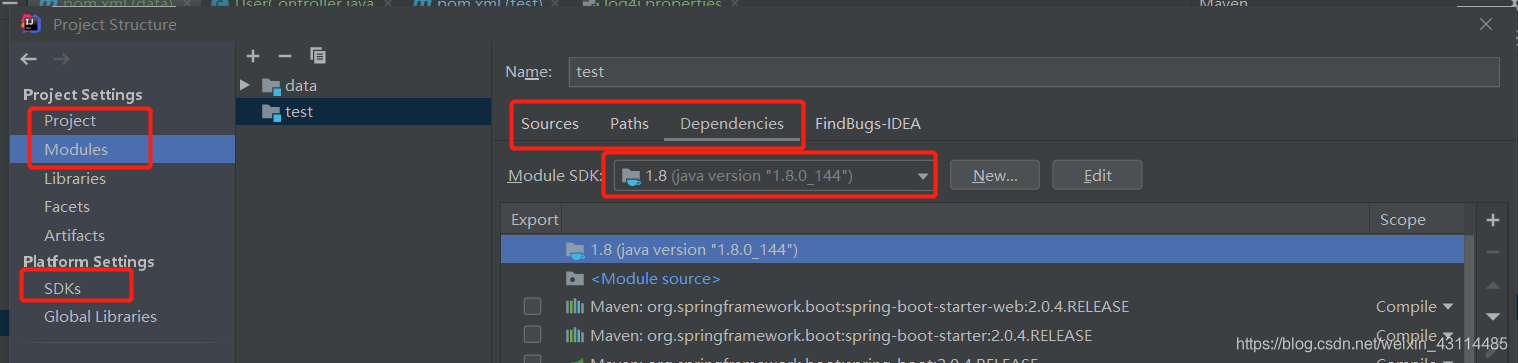Tick export checkbox for spring-boot-starter-web
1518x363 pixels.
(x=532, y=306)
